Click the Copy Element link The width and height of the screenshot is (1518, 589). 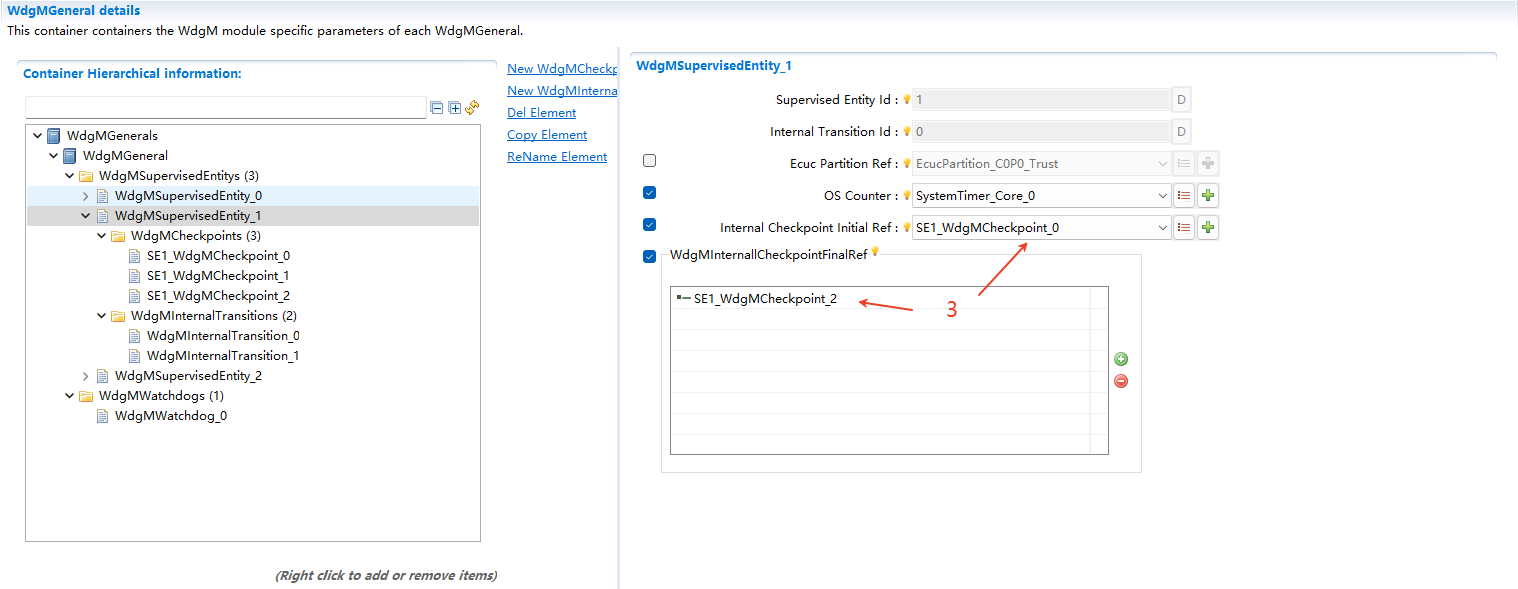click(547, 135)
